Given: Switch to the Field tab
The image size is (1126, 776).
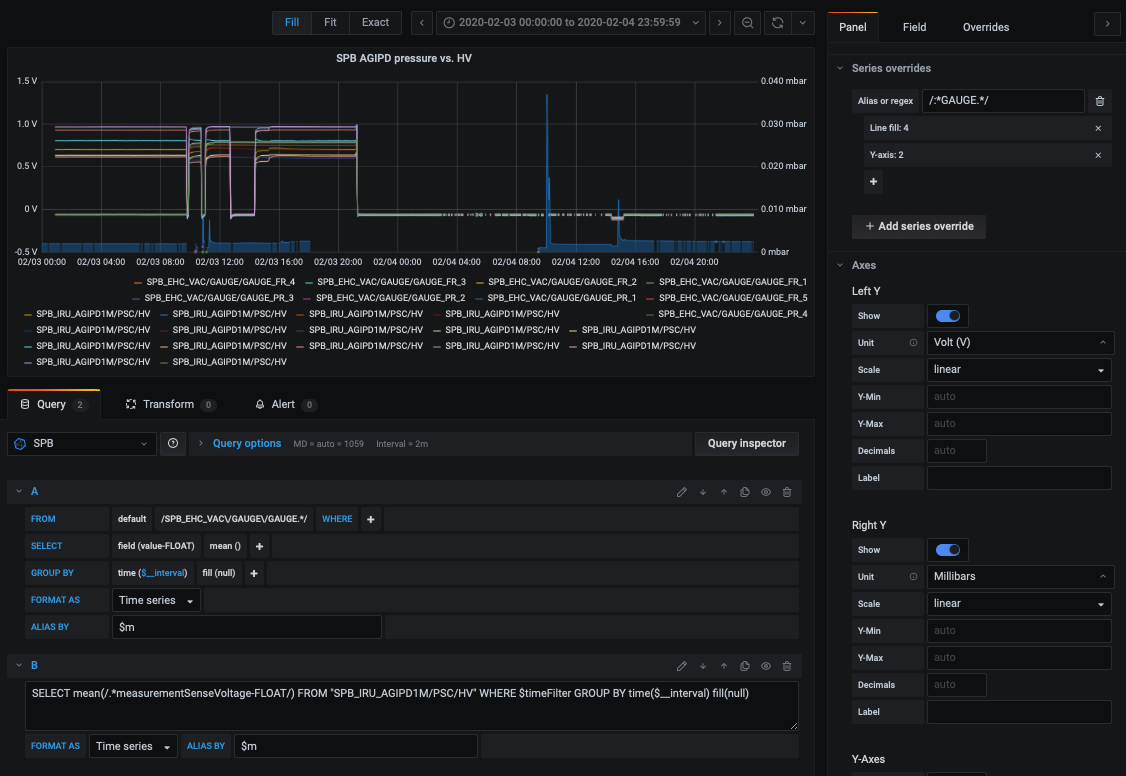Looking at the screenshot, I should pyautogui.click(x=914, y=27).
